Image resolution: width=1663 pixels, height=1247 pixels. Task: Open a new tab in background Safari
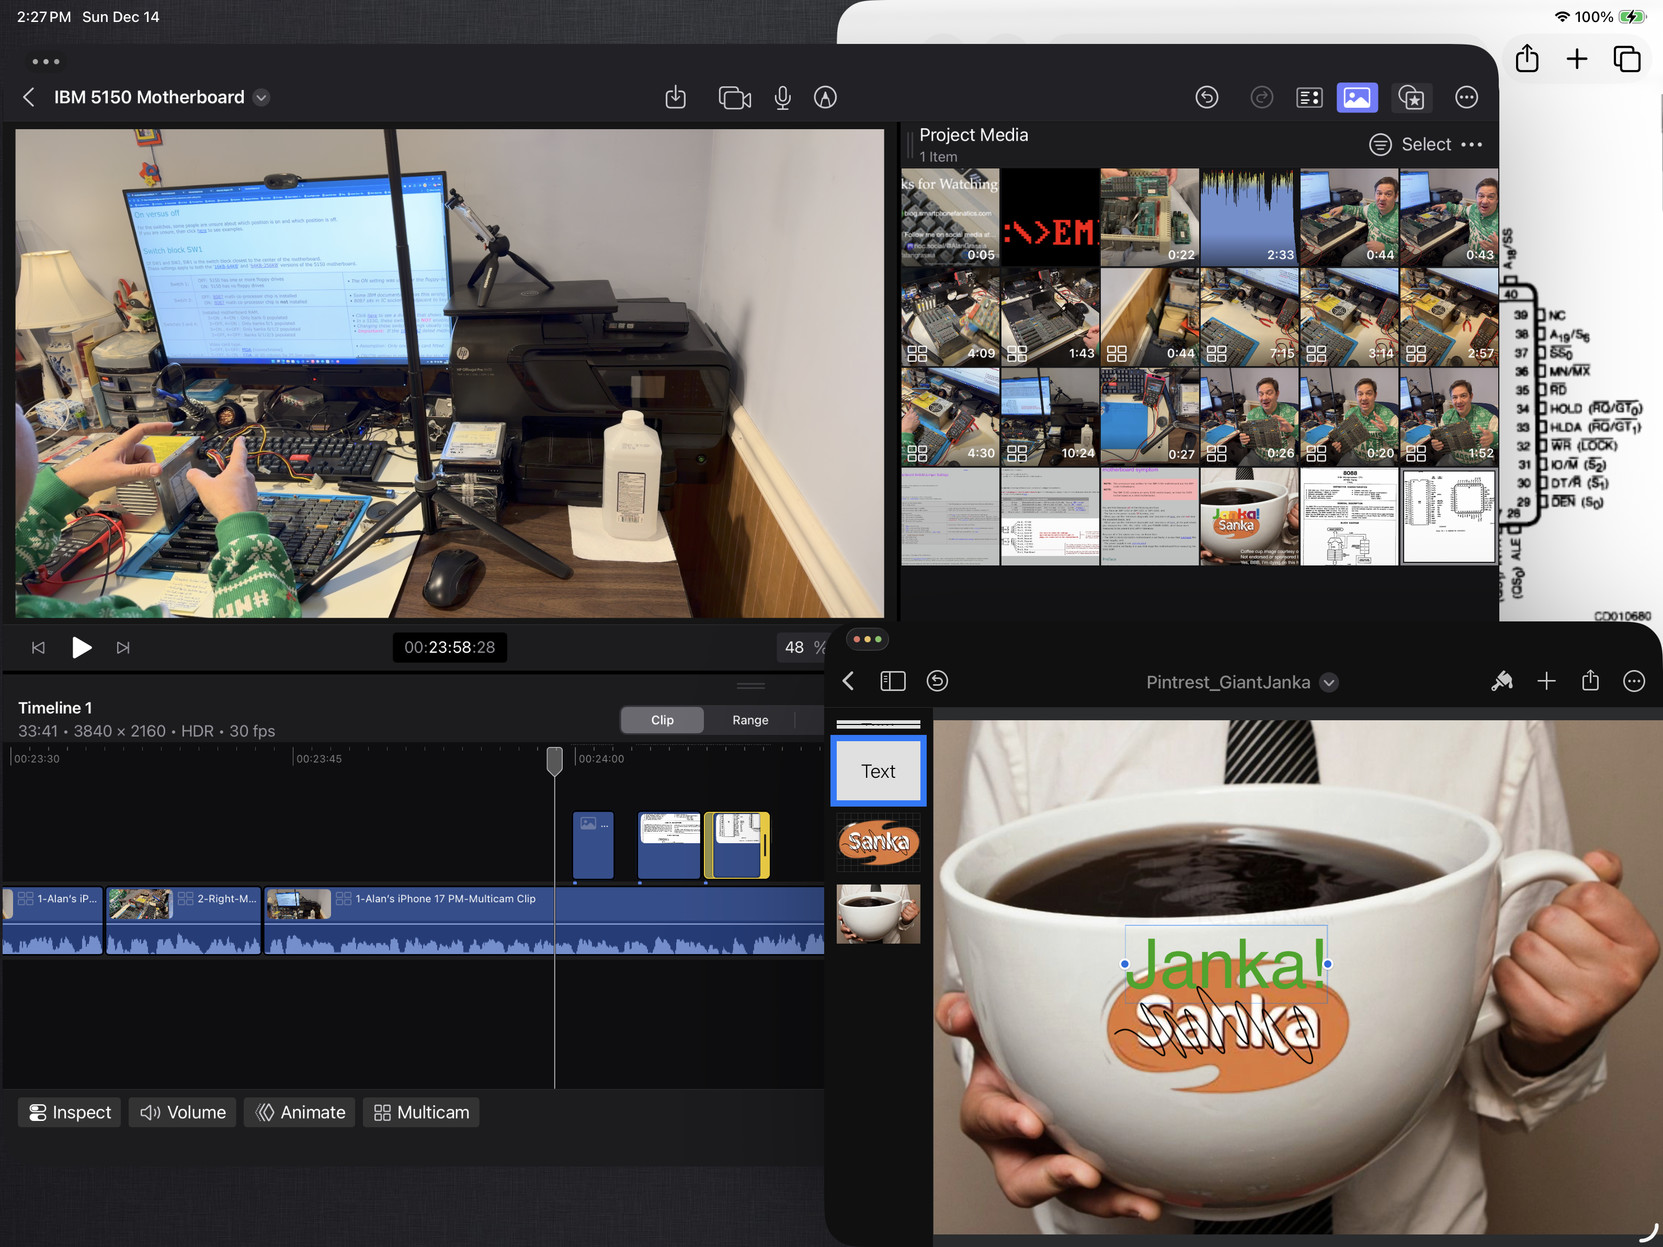click(x=1577, y=59)
